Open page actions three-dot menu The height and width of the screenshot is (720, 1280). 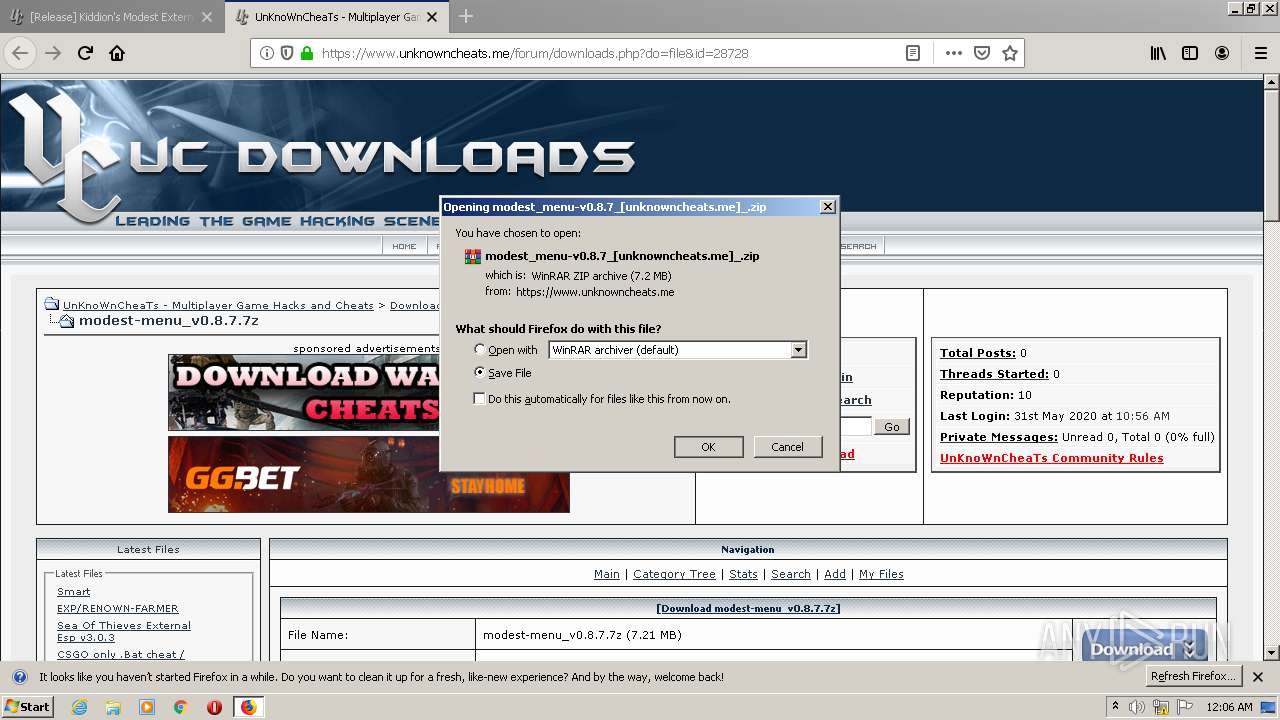click(954, 53)
